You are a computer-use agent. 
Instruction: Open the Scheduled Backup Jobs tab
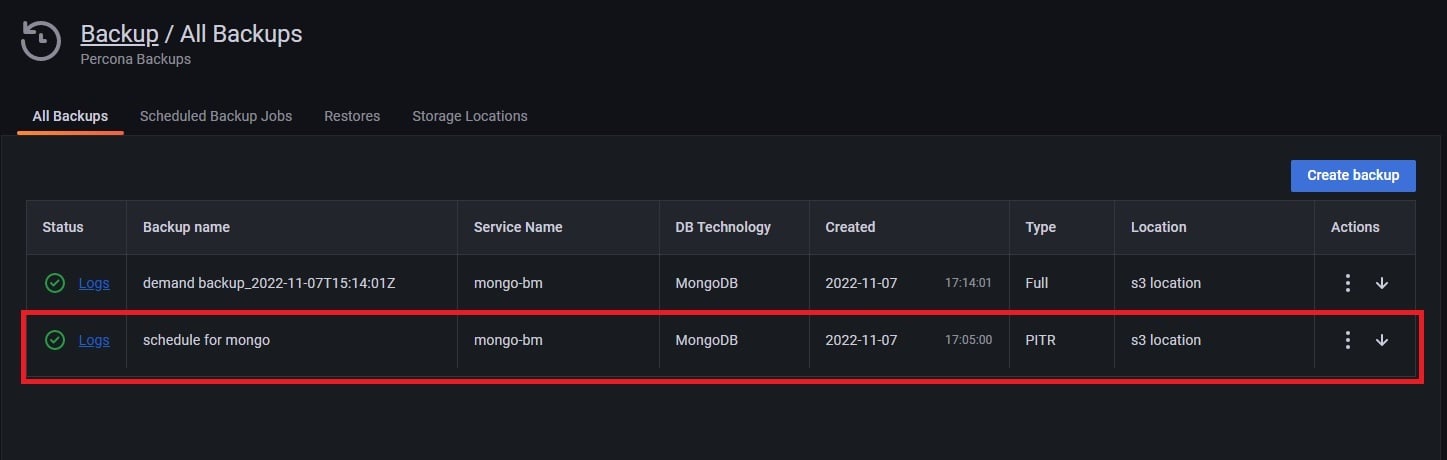point(216,116)
